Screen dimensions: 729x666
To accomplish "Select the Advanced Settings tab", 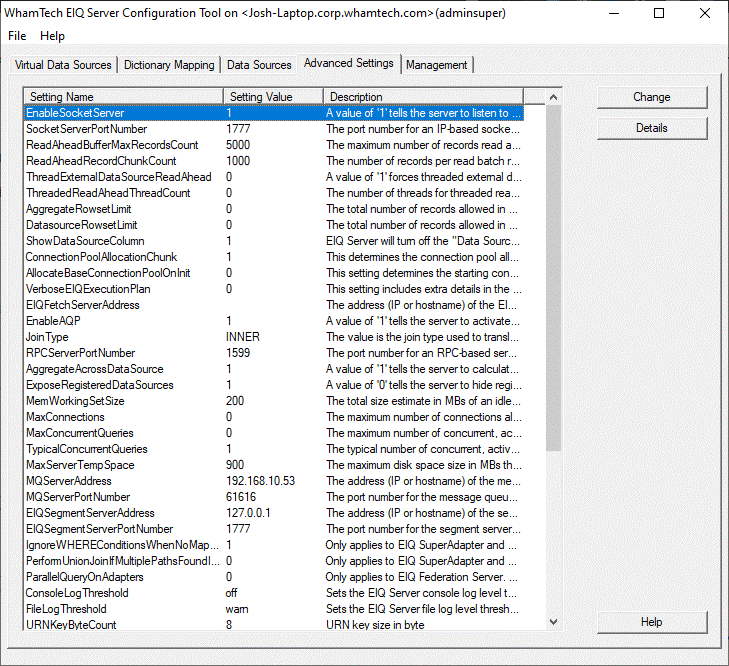I will (x=349, y=63).
